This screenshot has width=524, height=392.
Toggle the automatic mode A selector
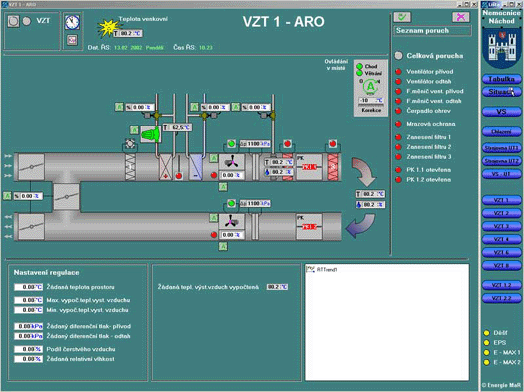(370, 87)
